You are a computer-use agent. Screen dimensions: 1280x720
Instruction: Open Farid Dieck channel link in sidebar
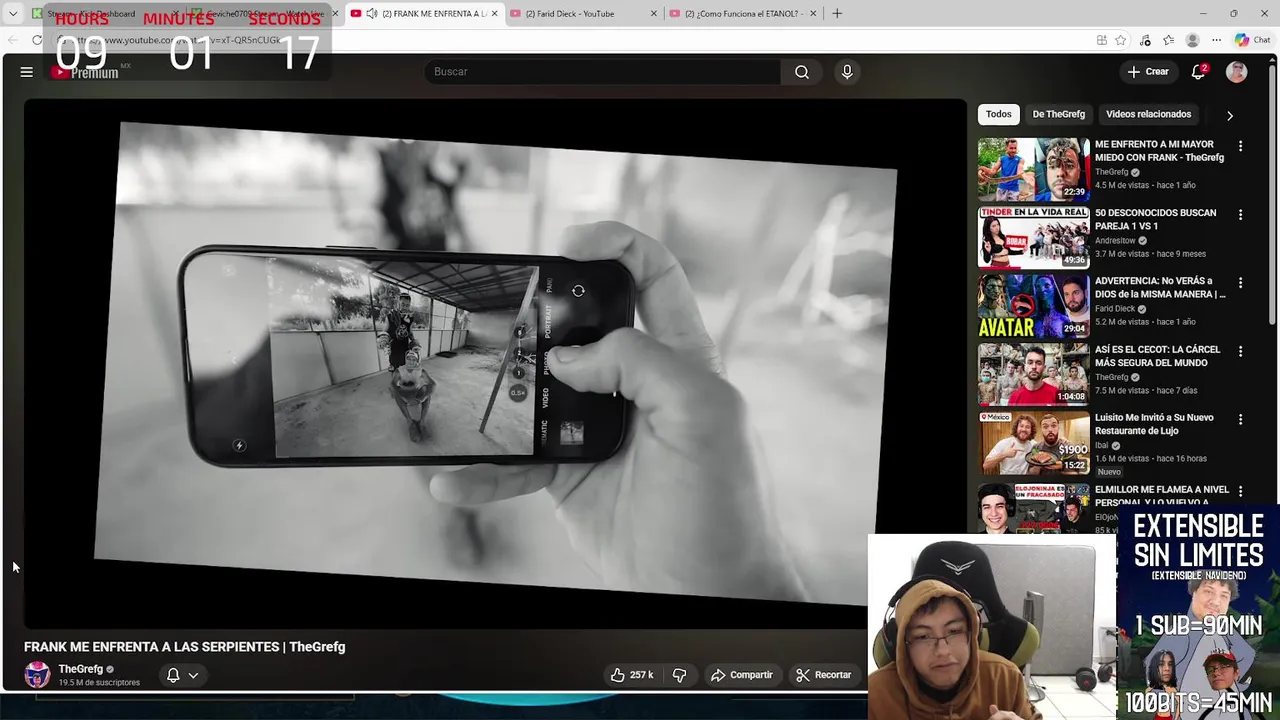tap(1115, 309)
